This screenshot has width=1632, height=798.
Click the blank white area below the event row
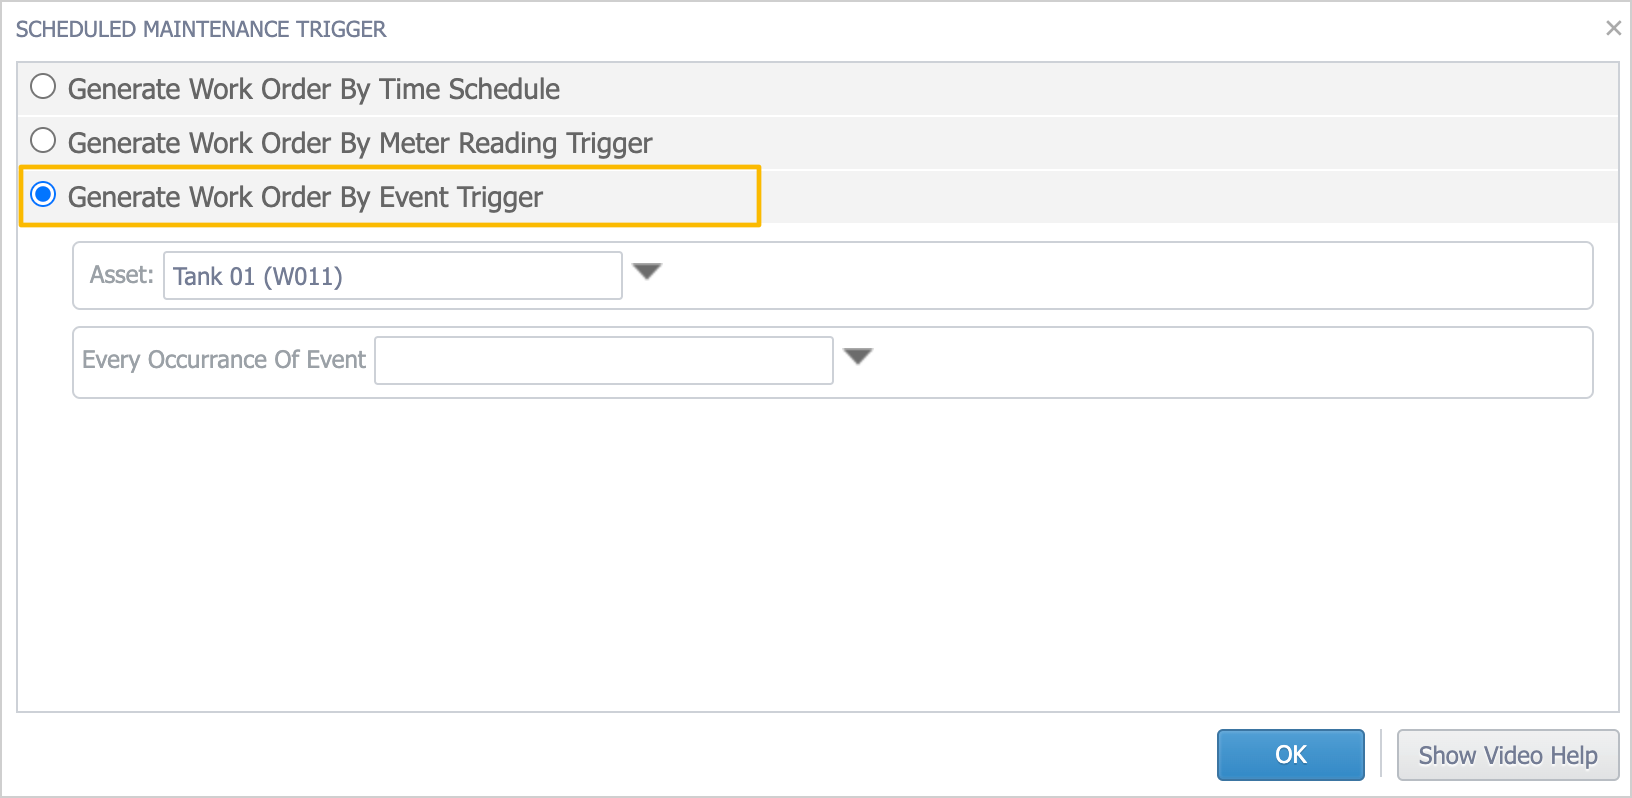point(818,555)
